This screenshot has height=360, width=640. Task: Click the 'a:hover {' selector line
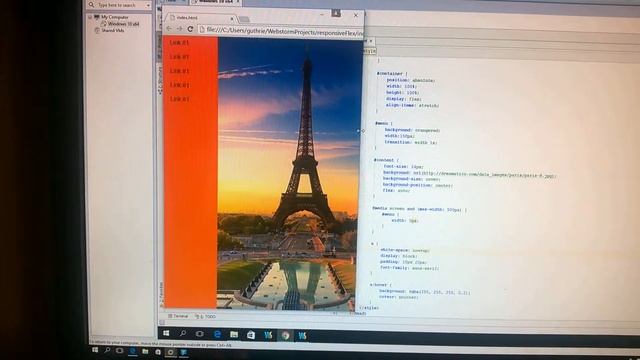point(380,284)
